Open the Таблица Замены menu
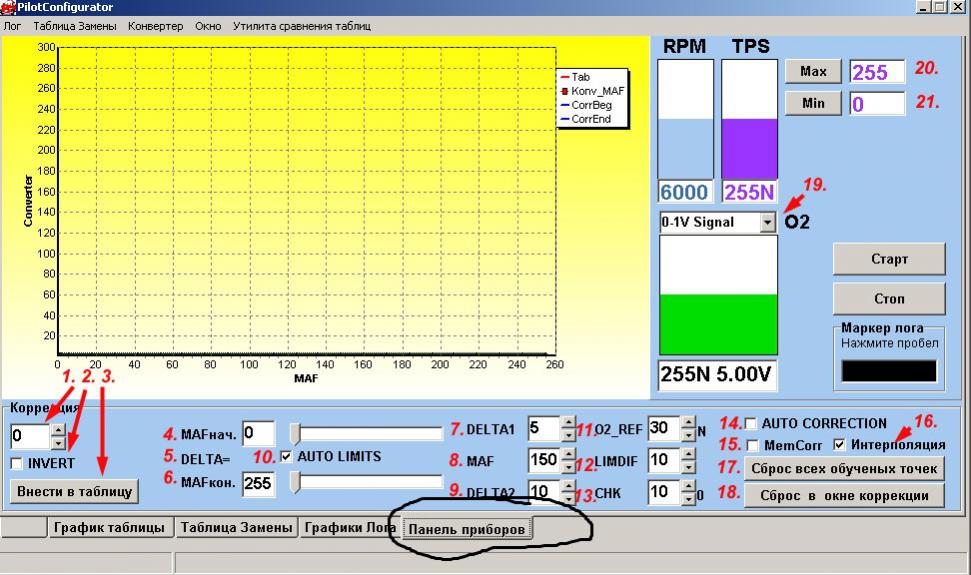 point(75,26)
